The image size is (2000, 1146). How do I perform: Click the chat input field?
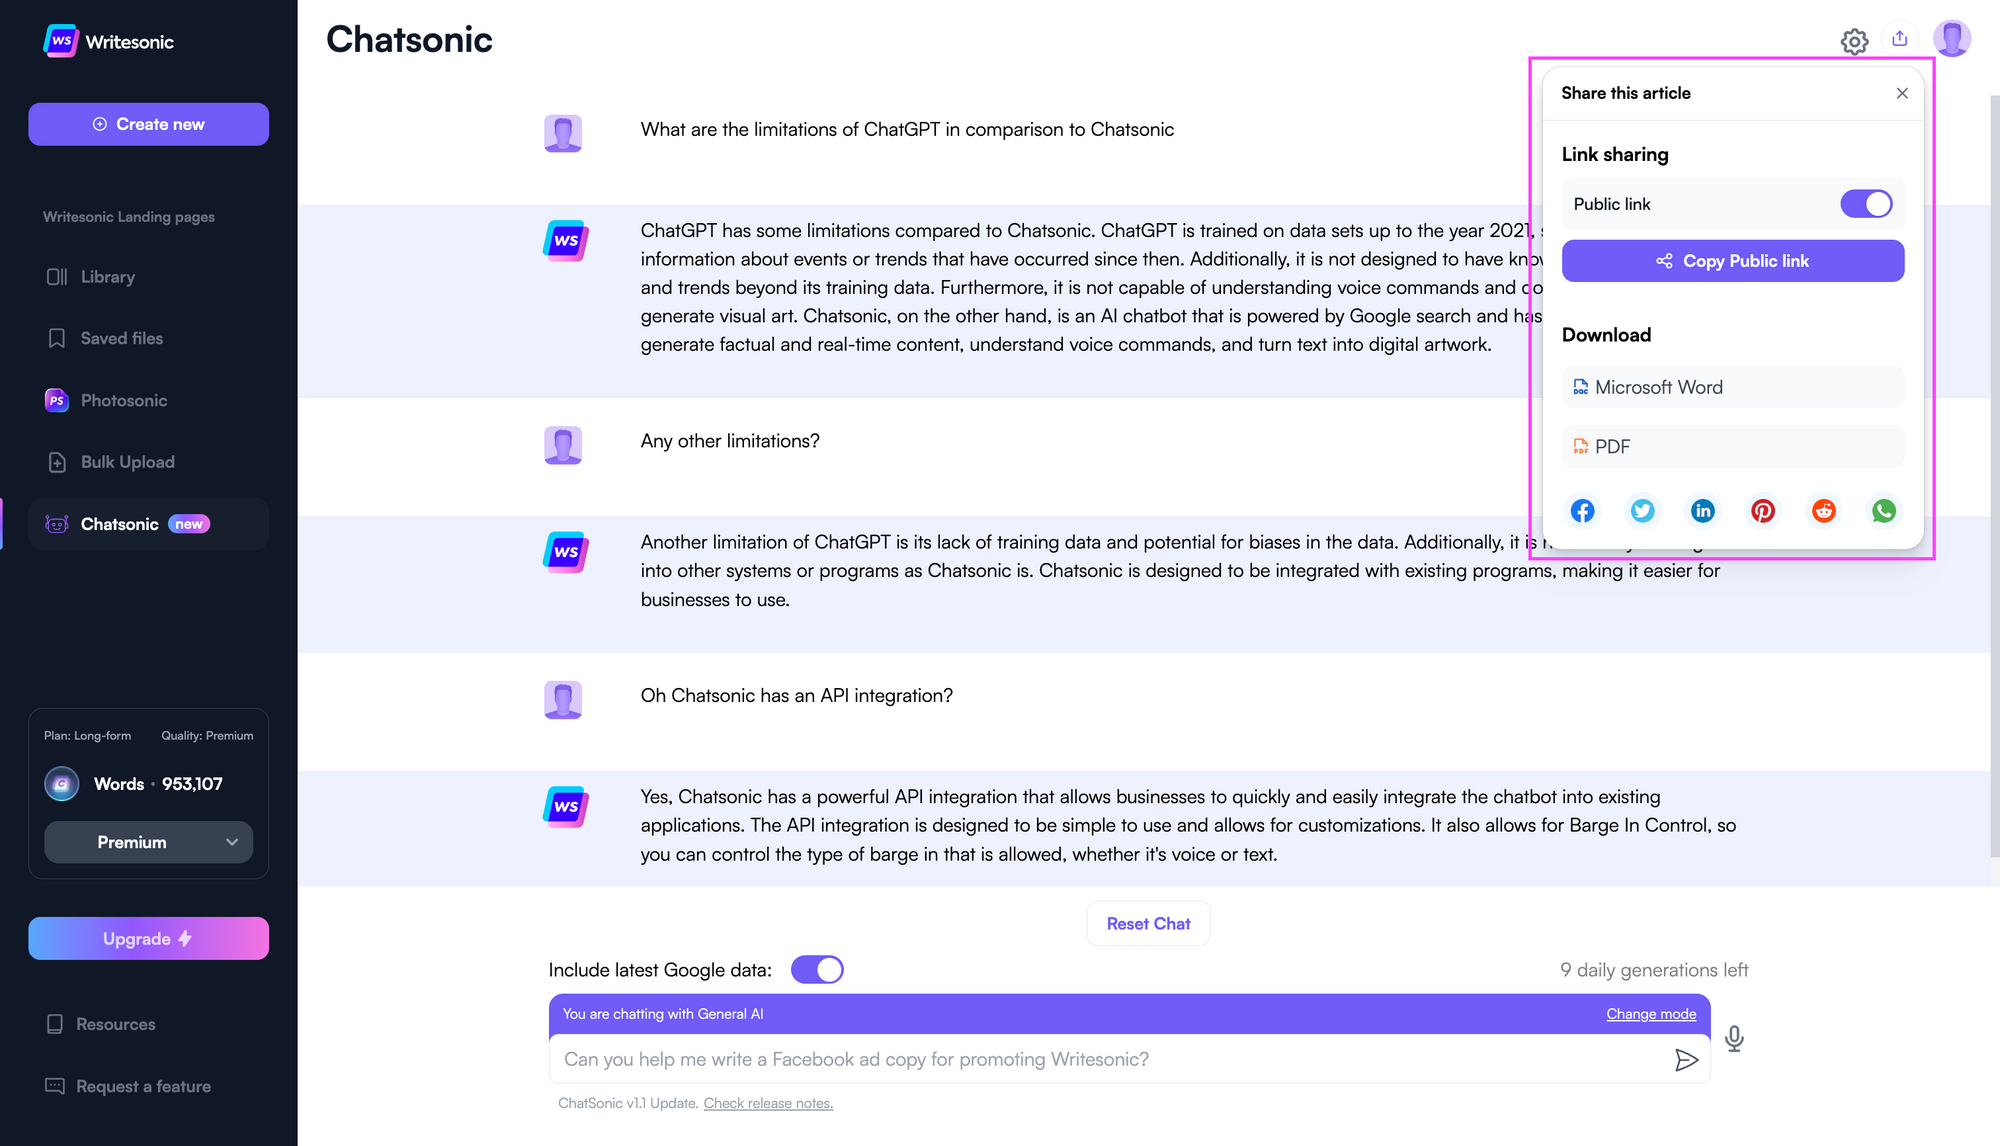tap(1113, 1058)
